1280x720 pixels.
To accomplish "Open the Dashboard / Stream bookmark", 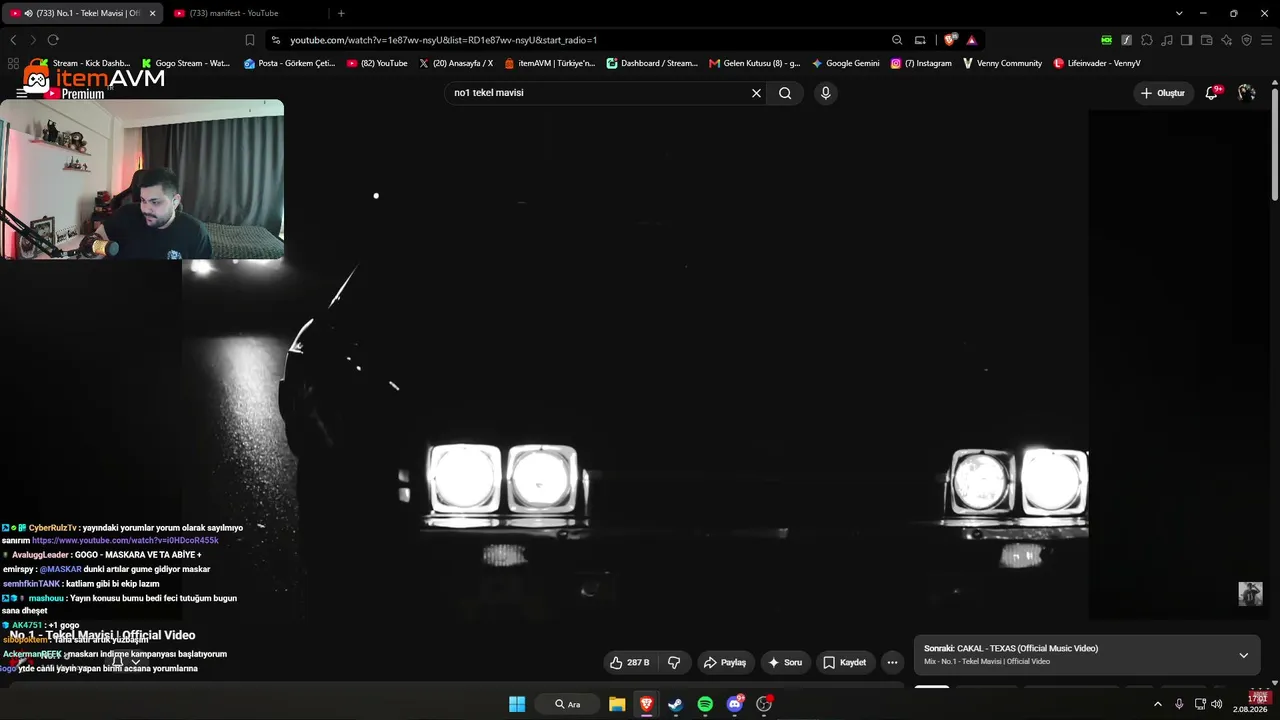I will (x=652, y=63).
